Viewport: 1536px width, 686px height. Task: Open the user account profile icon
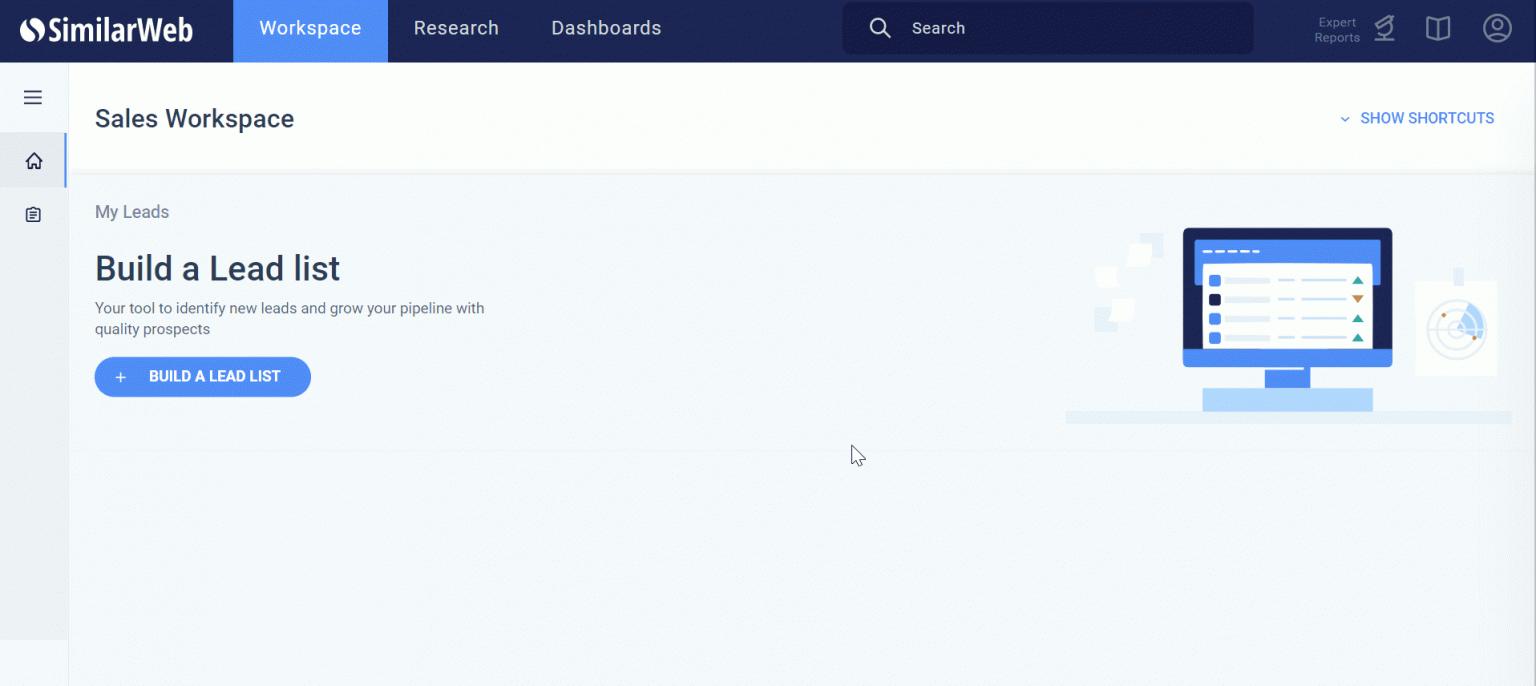pos(1497,28)
